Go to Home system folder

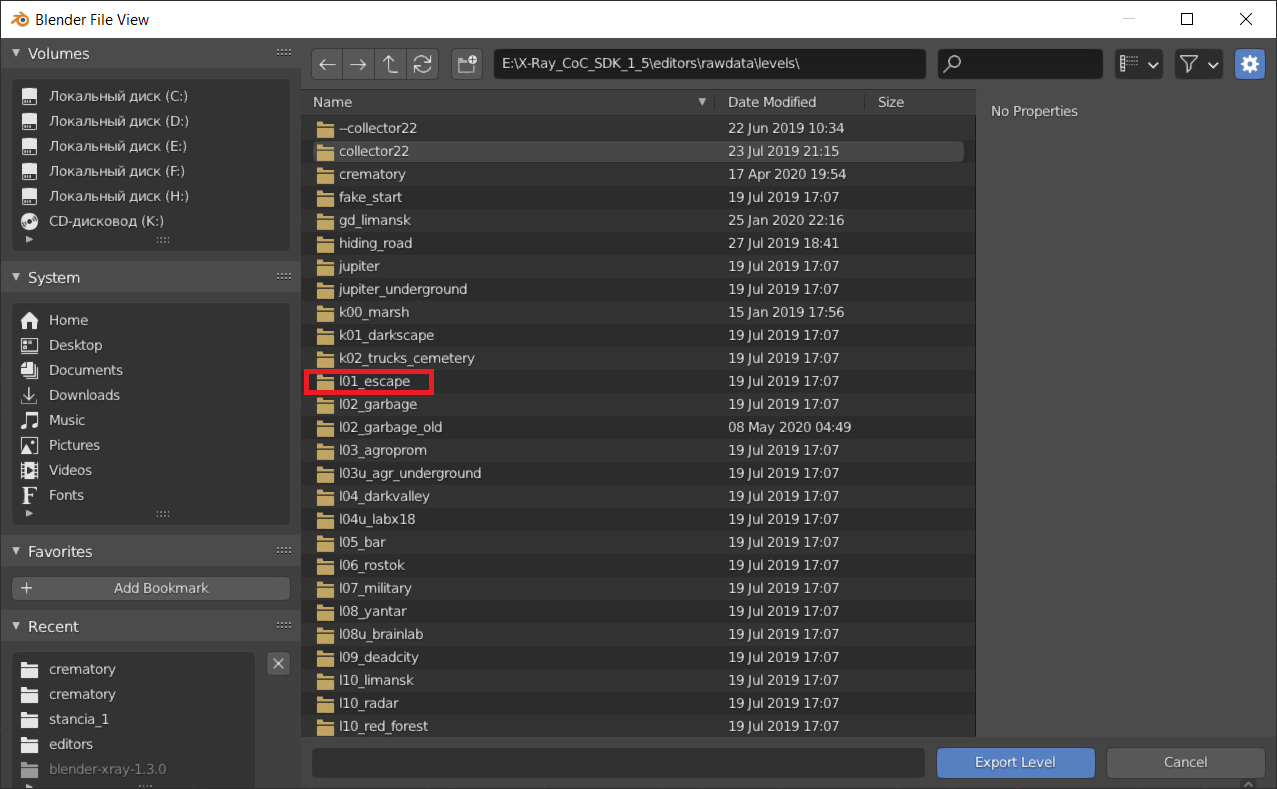(151, 320)
